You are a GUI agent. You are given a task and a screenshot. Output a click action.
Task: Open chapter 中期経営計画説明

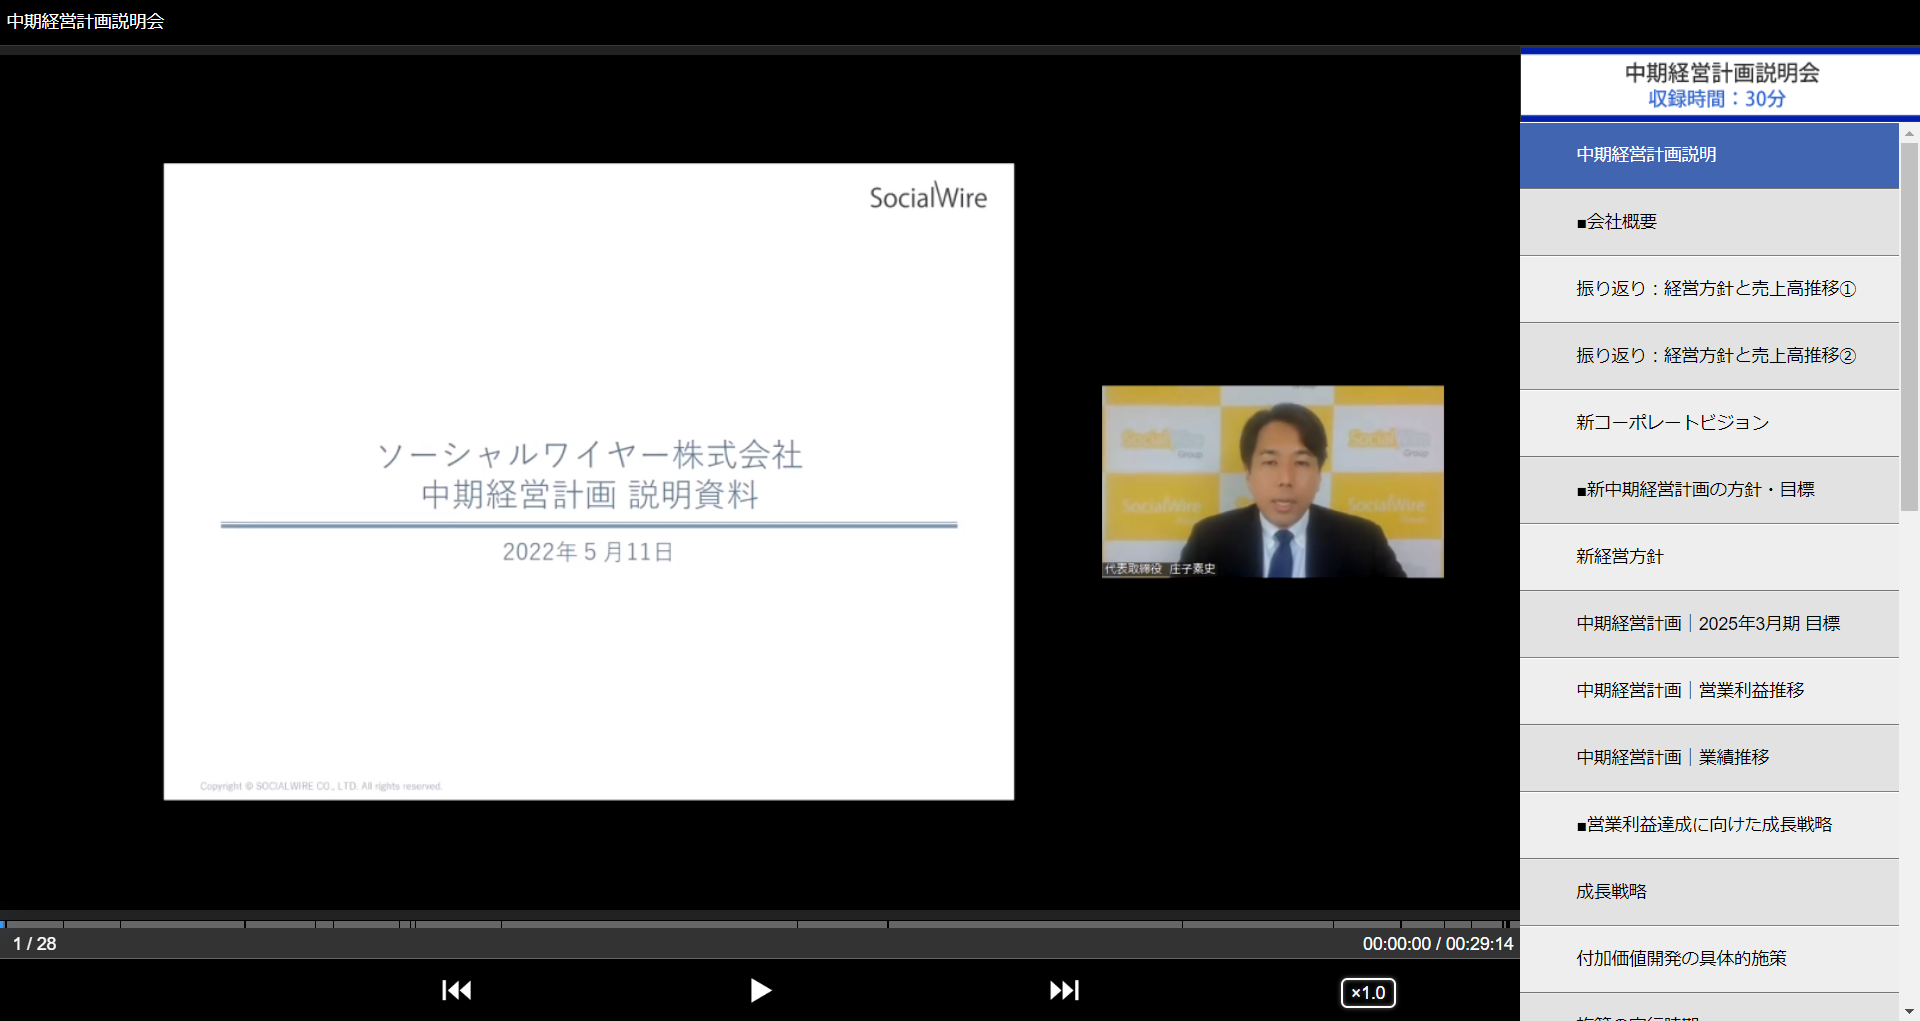coord(1709,155)
